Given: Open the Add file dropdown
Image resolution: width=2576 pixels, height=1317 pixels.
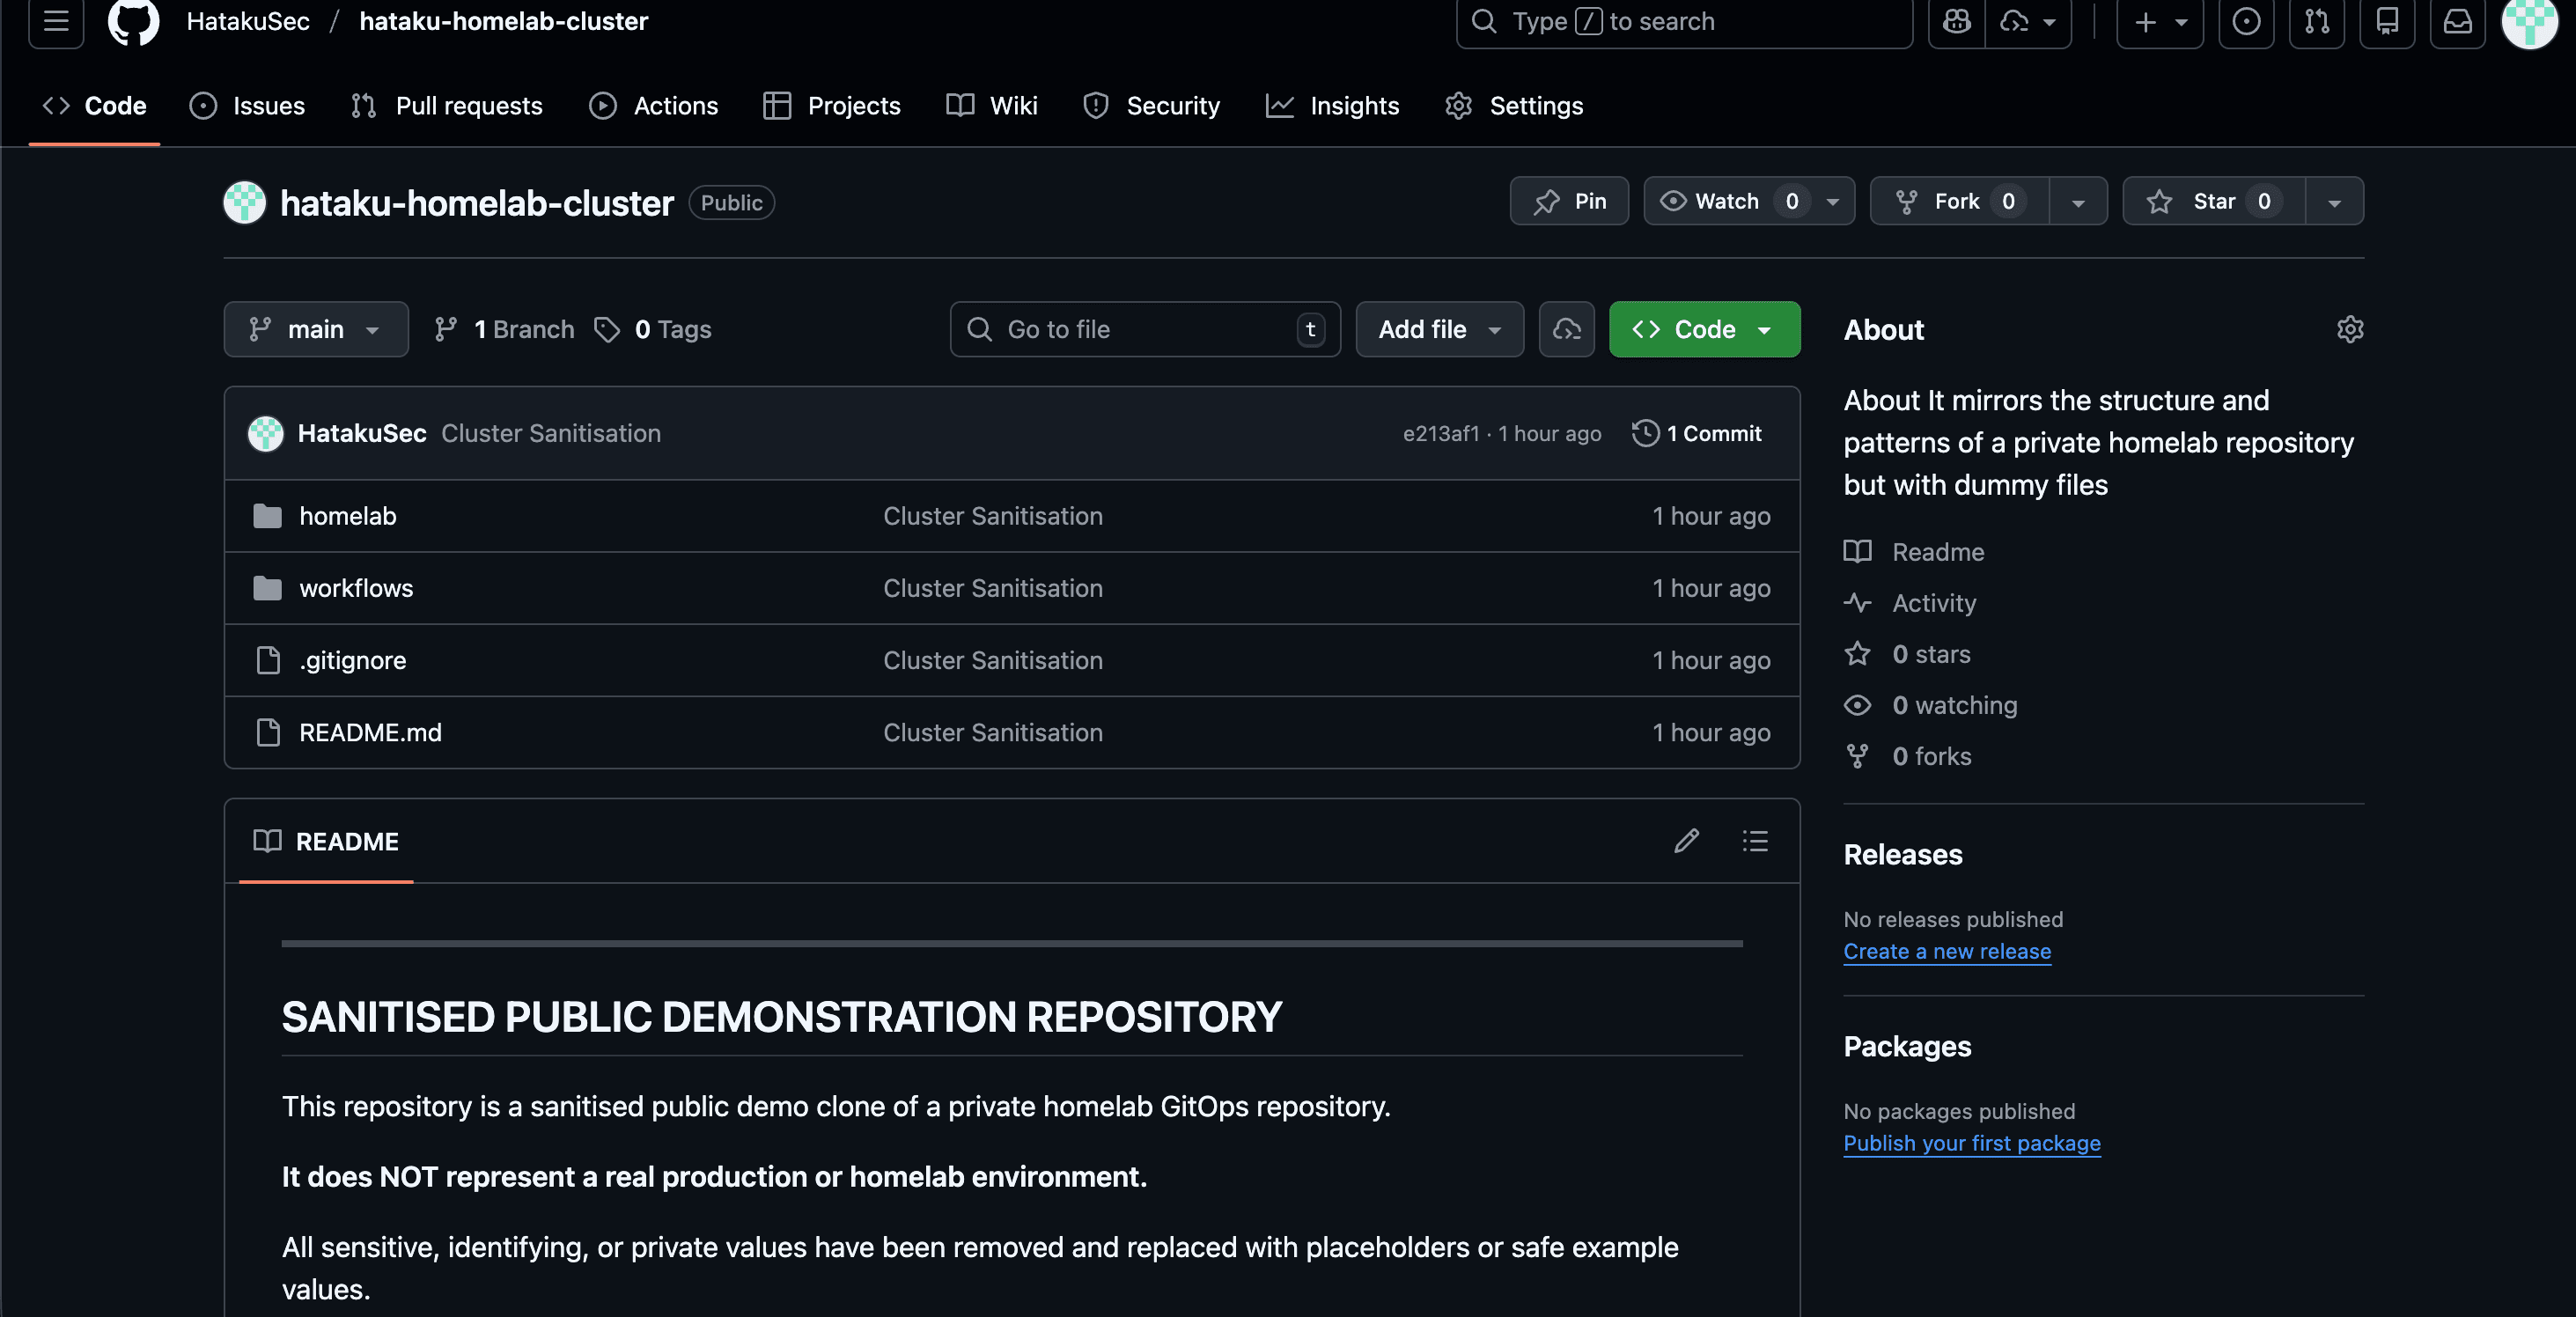Looking at the screenshot, I should (x=1439, y=329).
